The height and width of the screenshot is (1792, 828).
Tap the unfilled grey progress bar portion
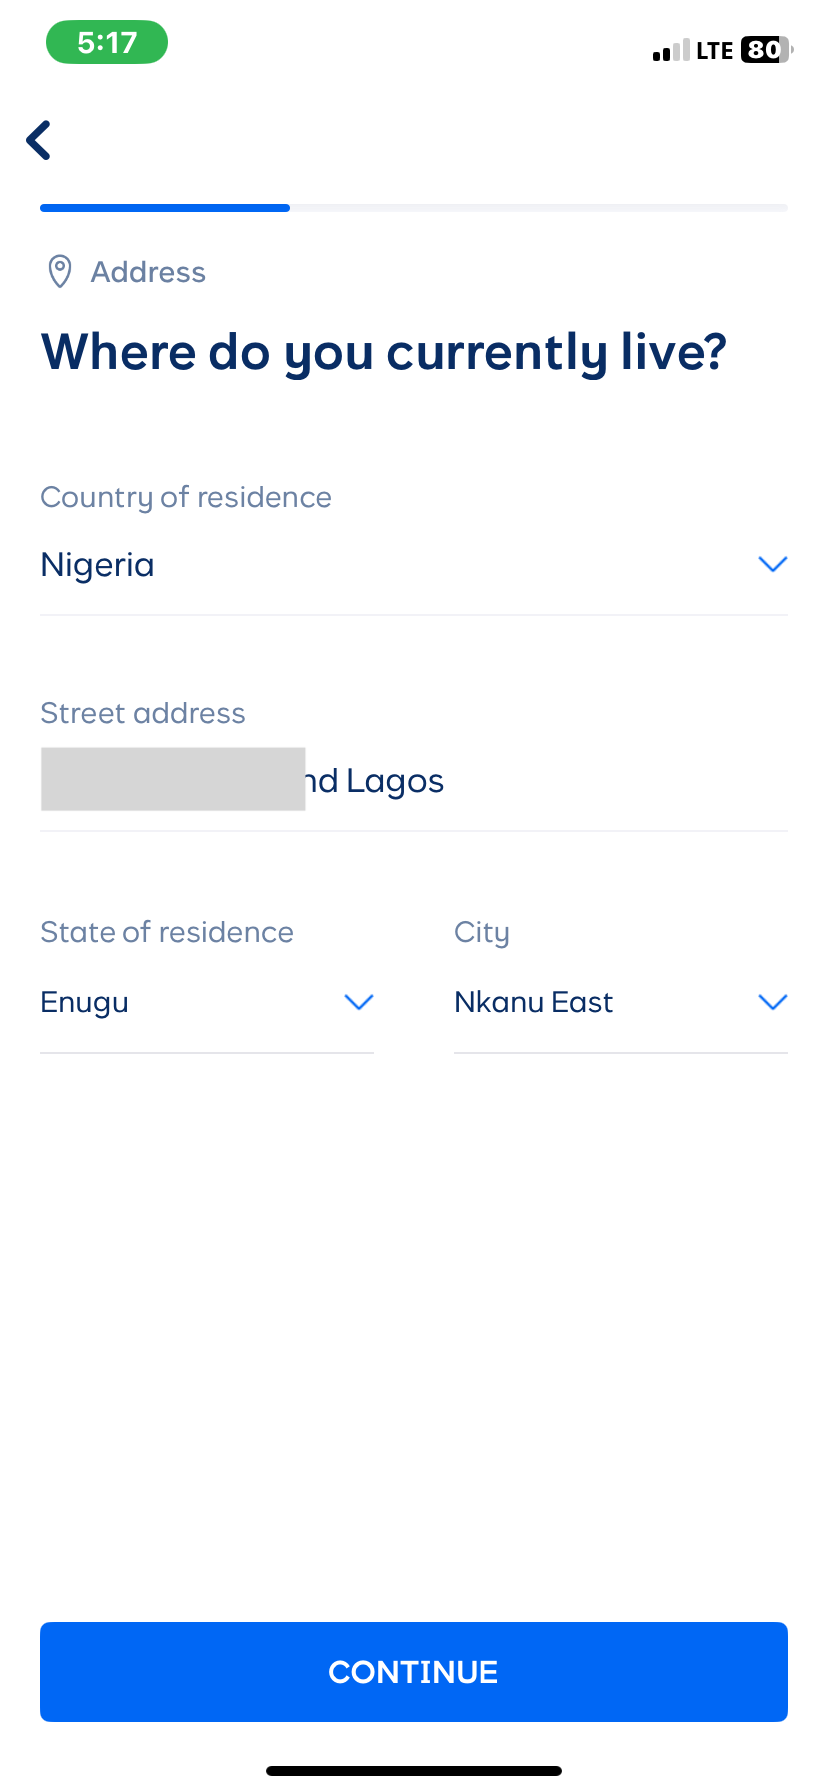[x=538, y=208]
